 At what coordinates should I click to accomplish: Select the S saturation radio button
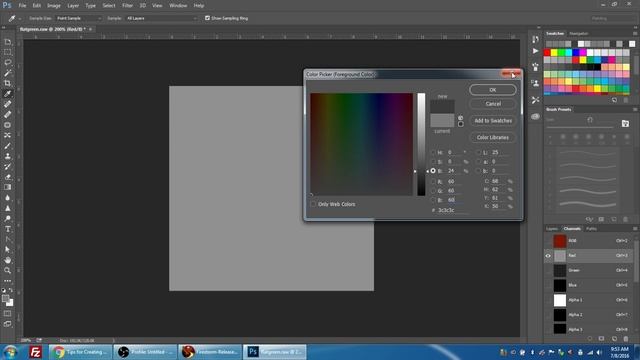point(433,162)
